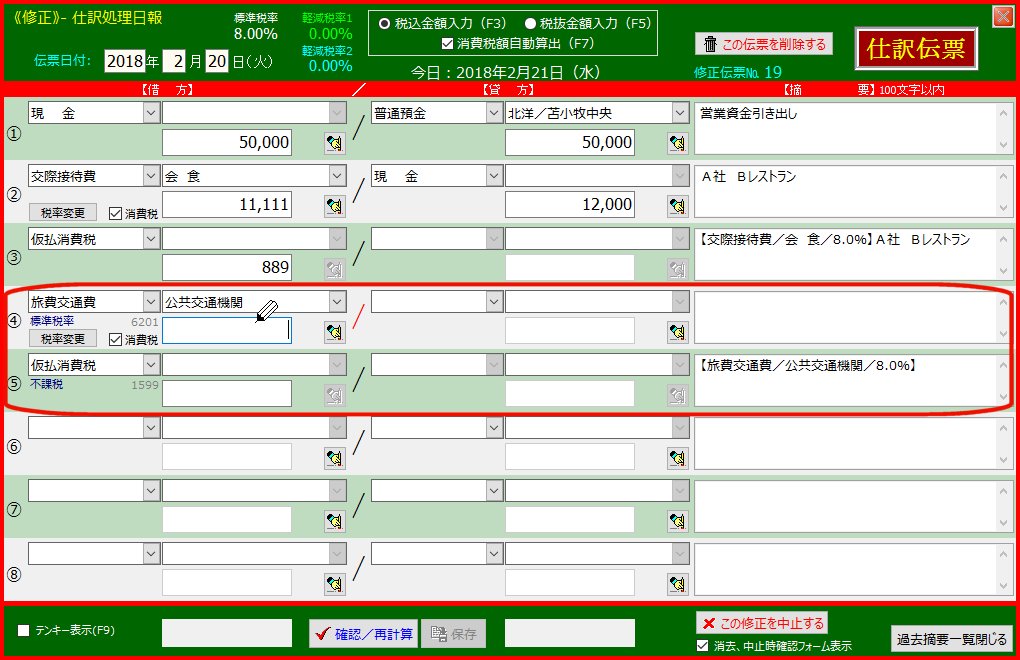The height and width of the screenshot is (660, 1020).
Task: Click the row 4 debit amount input field
Action: click(x=227, y=331)
